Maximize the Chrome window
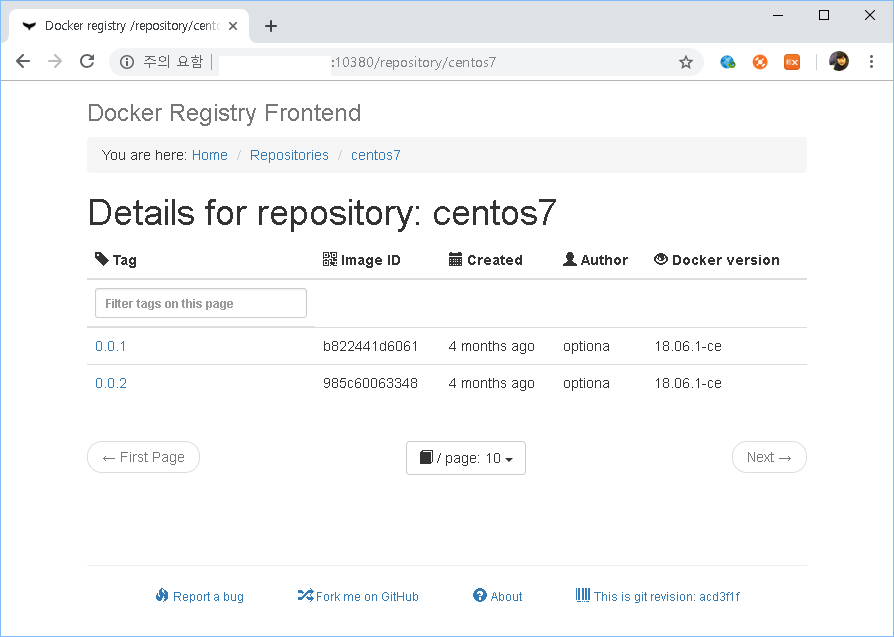This screenshot has height=637, width=894. click(824, 15)
